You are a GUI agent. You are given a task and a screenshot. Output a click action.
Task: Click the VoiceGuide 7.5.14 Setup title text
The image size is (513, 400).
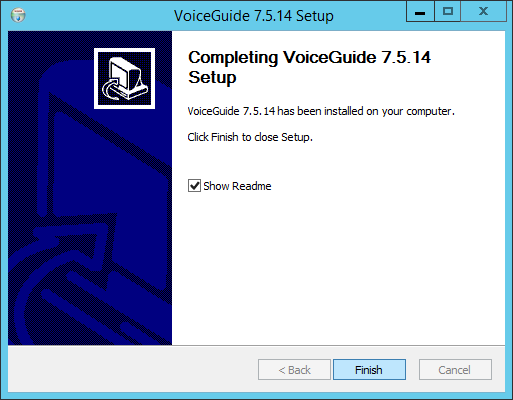tap(254, 16)
